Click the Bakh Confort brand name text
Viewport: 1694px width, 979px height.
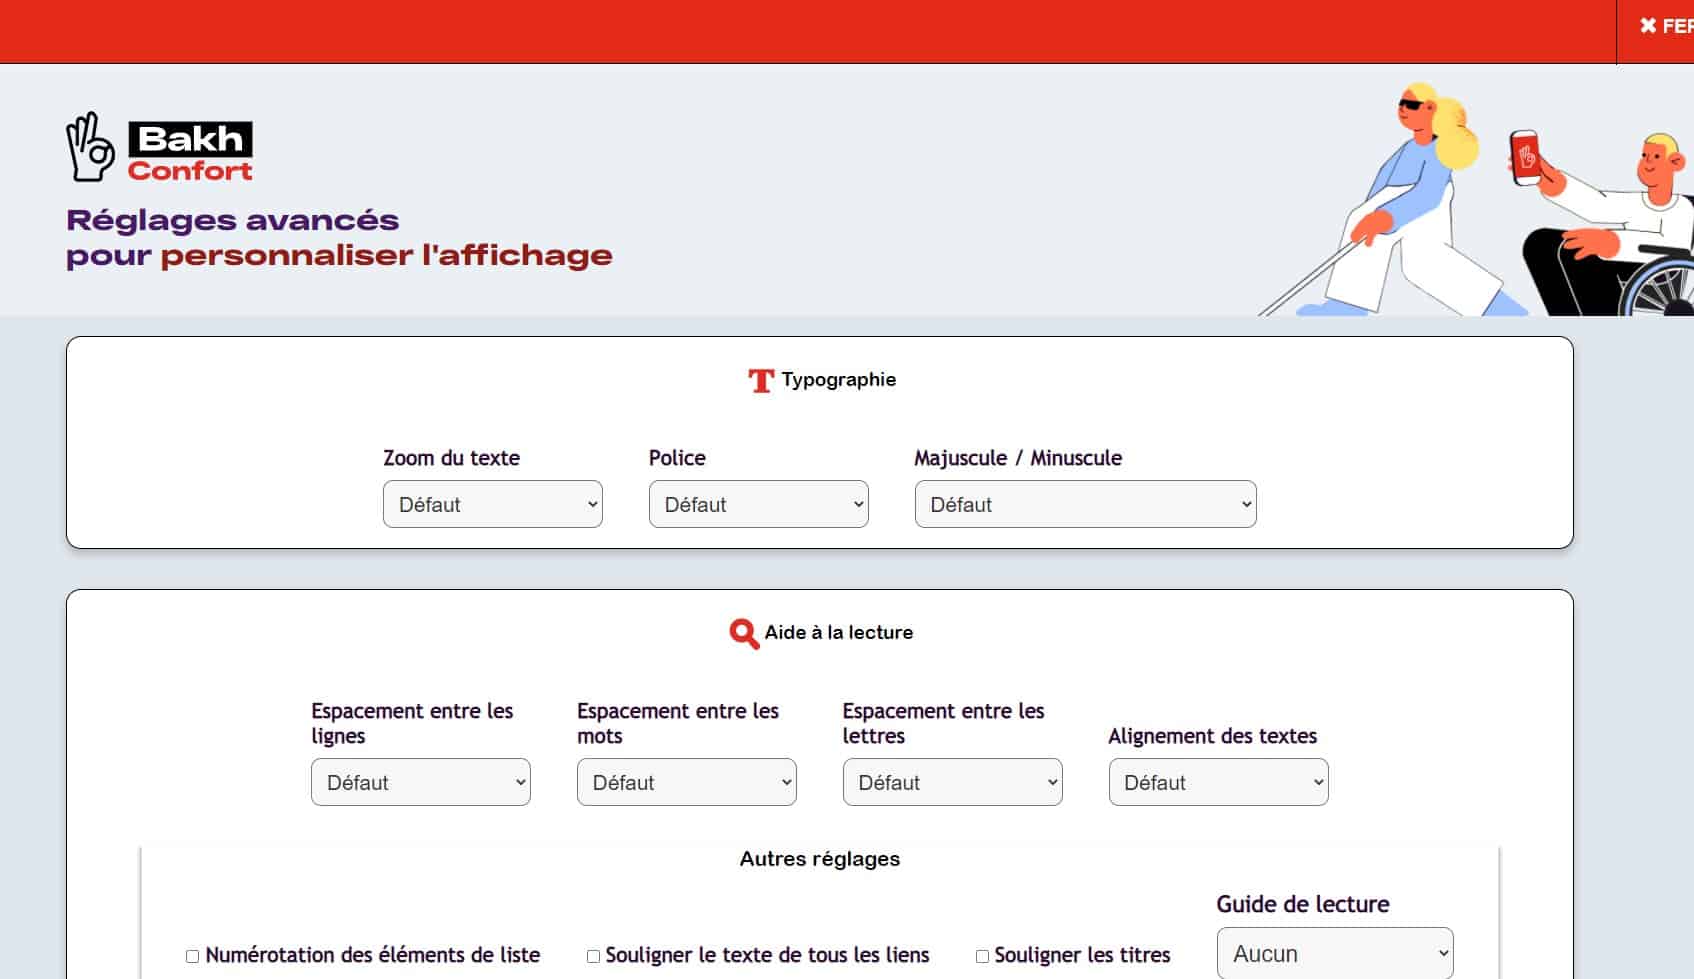(190, 153)
